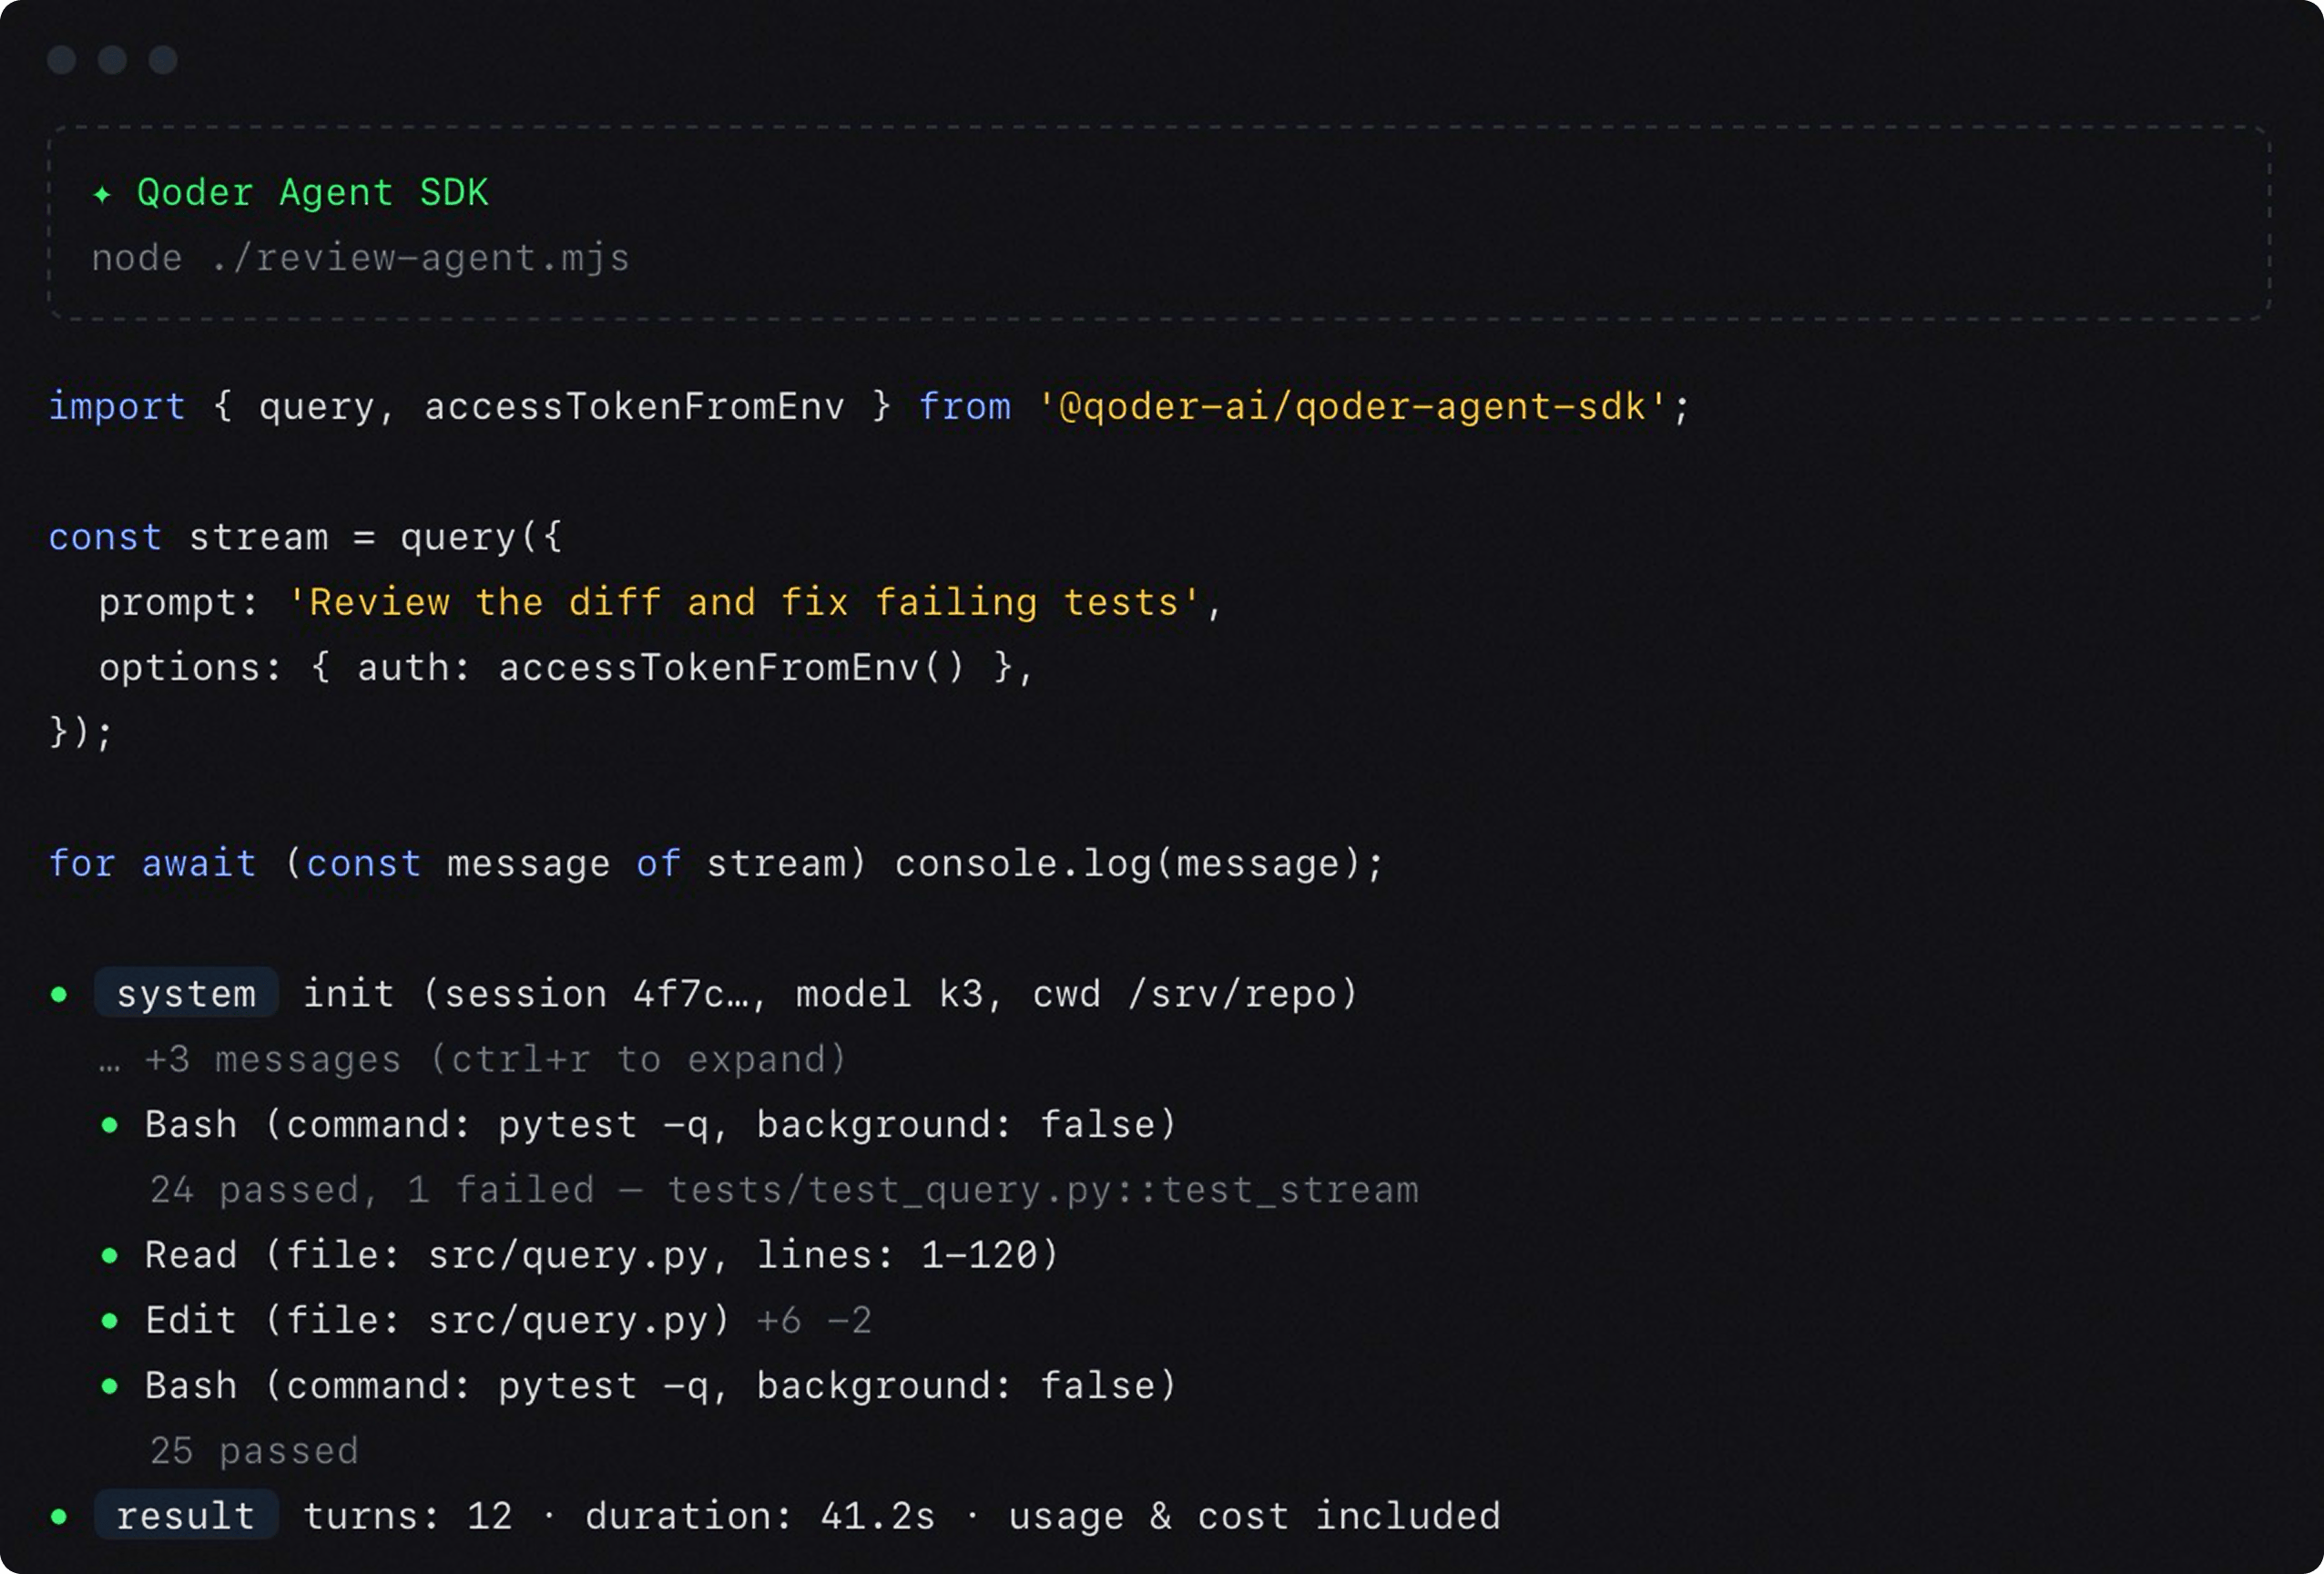Screen dimensions: 2324x1574
Task: Click the "import" keyword
Action: point(117,407)
